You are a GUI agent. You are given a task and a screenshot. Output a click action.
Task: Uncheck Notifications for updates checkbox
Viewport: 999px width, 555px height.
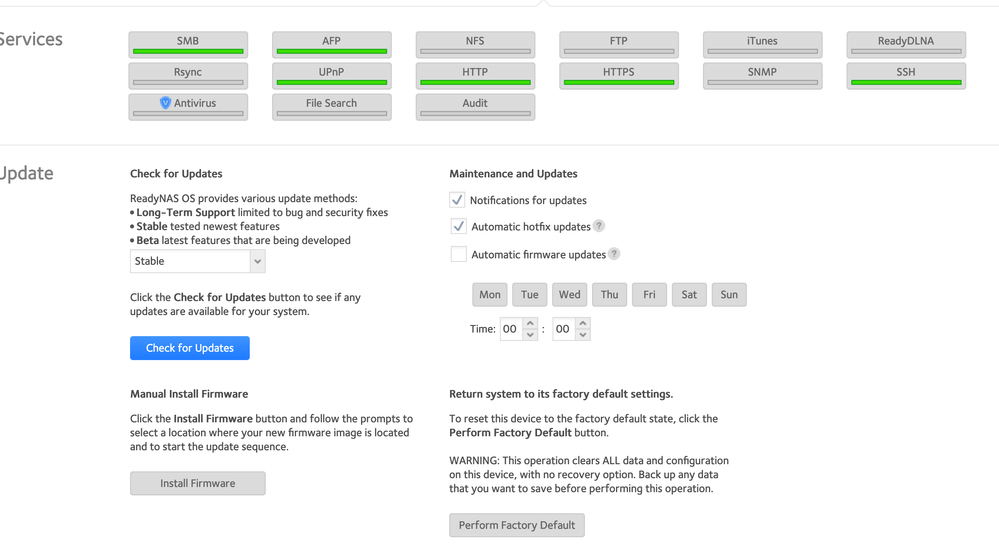pyautogui.click(x=457, y=200)
